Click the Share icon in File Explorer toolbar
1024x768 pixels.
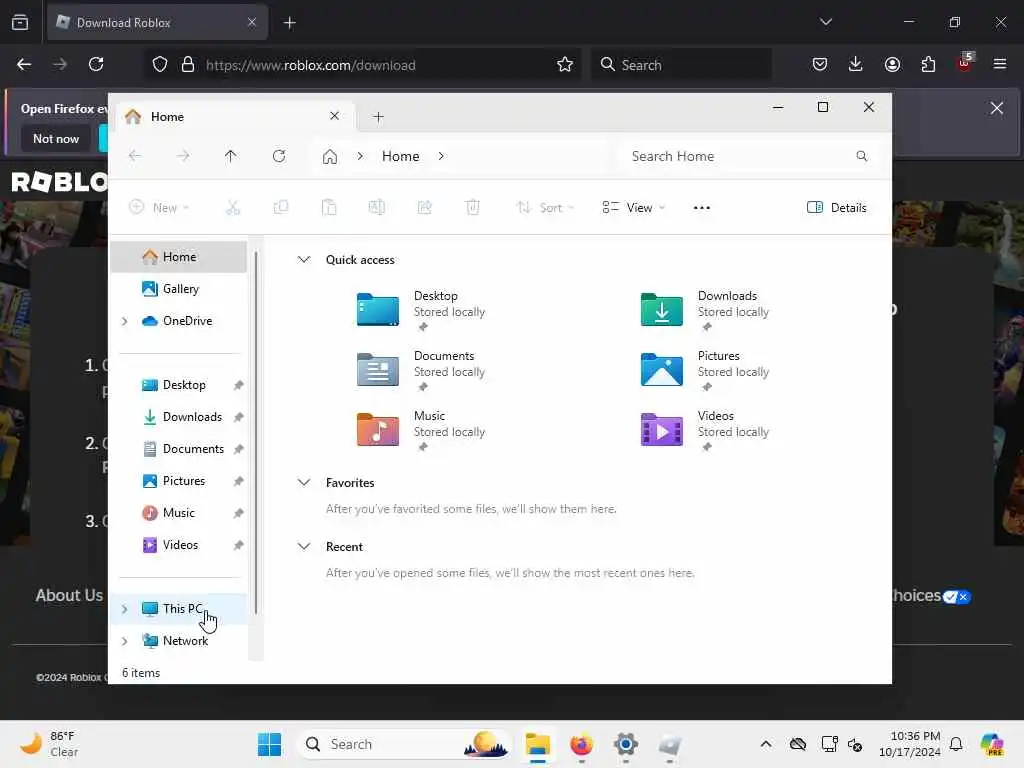424,208
